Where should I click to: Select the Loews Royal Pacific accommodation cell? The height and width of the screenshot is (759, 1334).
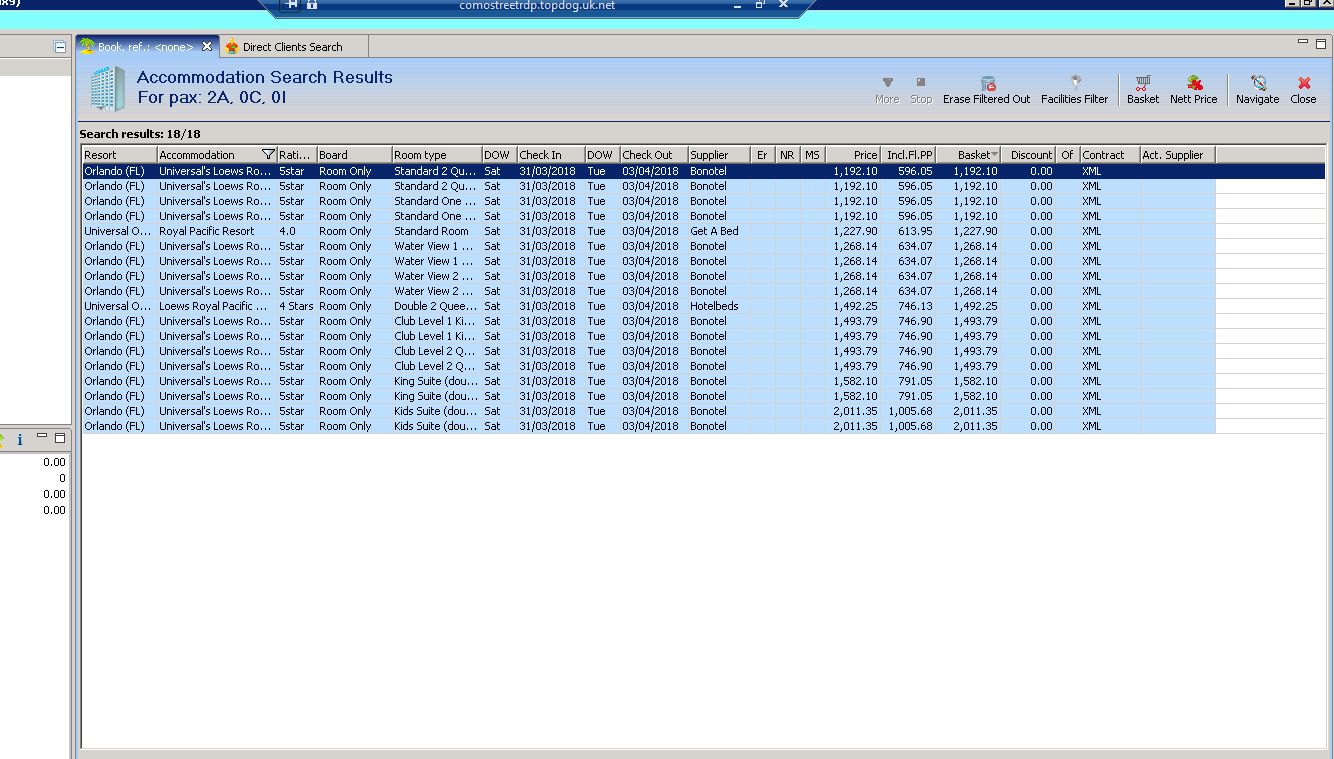click(217, 306)
